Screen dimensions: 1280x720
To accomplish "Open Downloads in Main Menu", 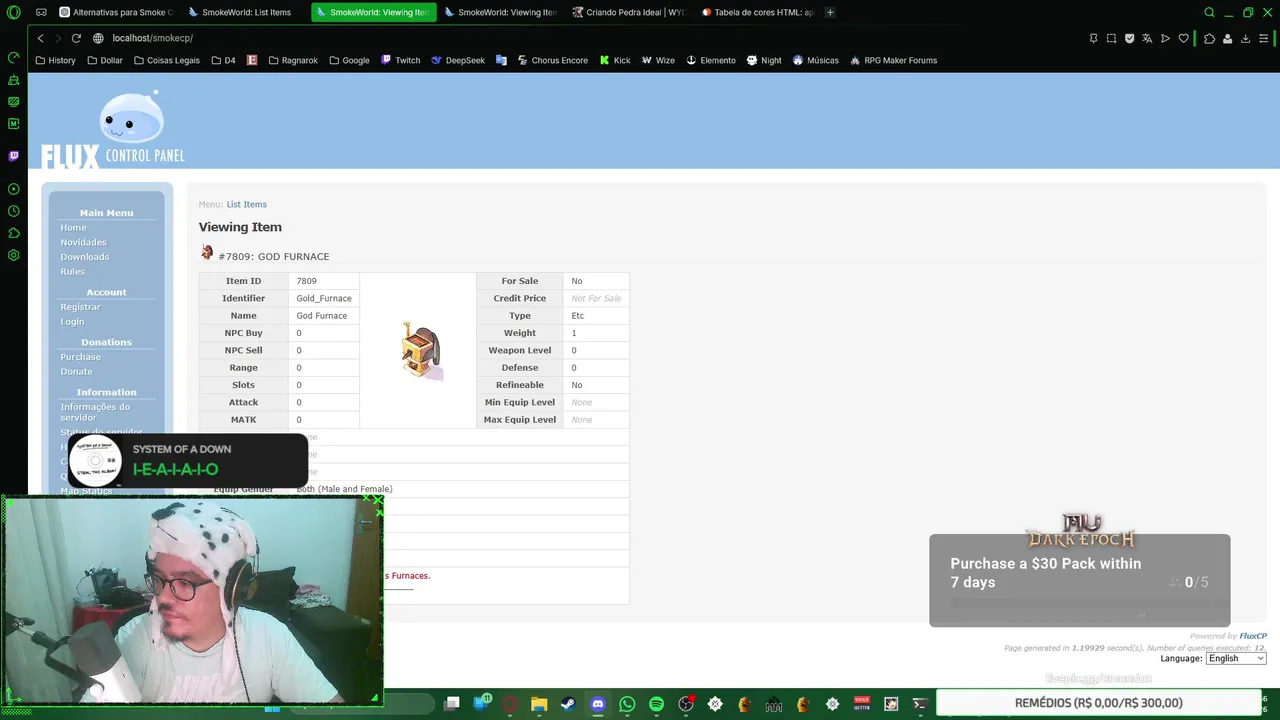I will tap(84, 257).
